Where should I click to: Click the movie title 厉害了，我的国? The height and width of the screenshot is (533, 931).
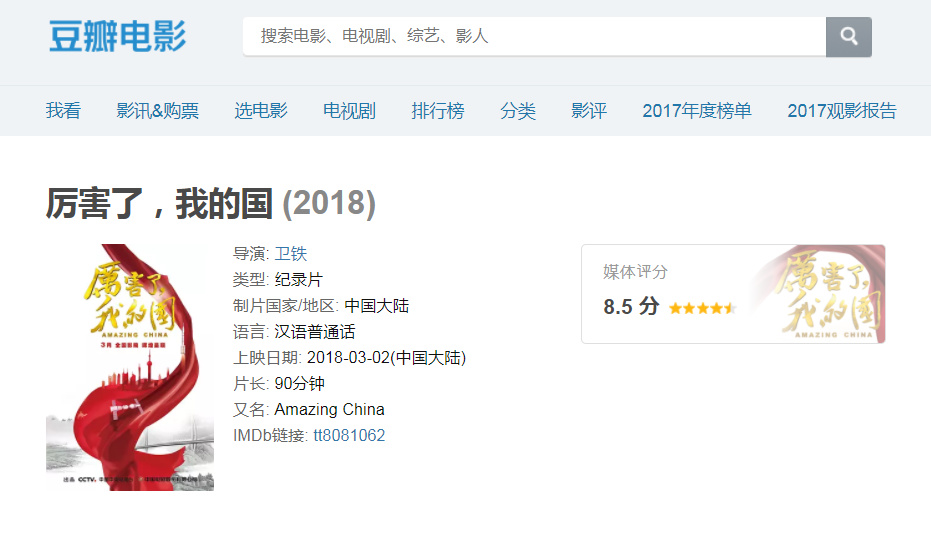point(159,204)
